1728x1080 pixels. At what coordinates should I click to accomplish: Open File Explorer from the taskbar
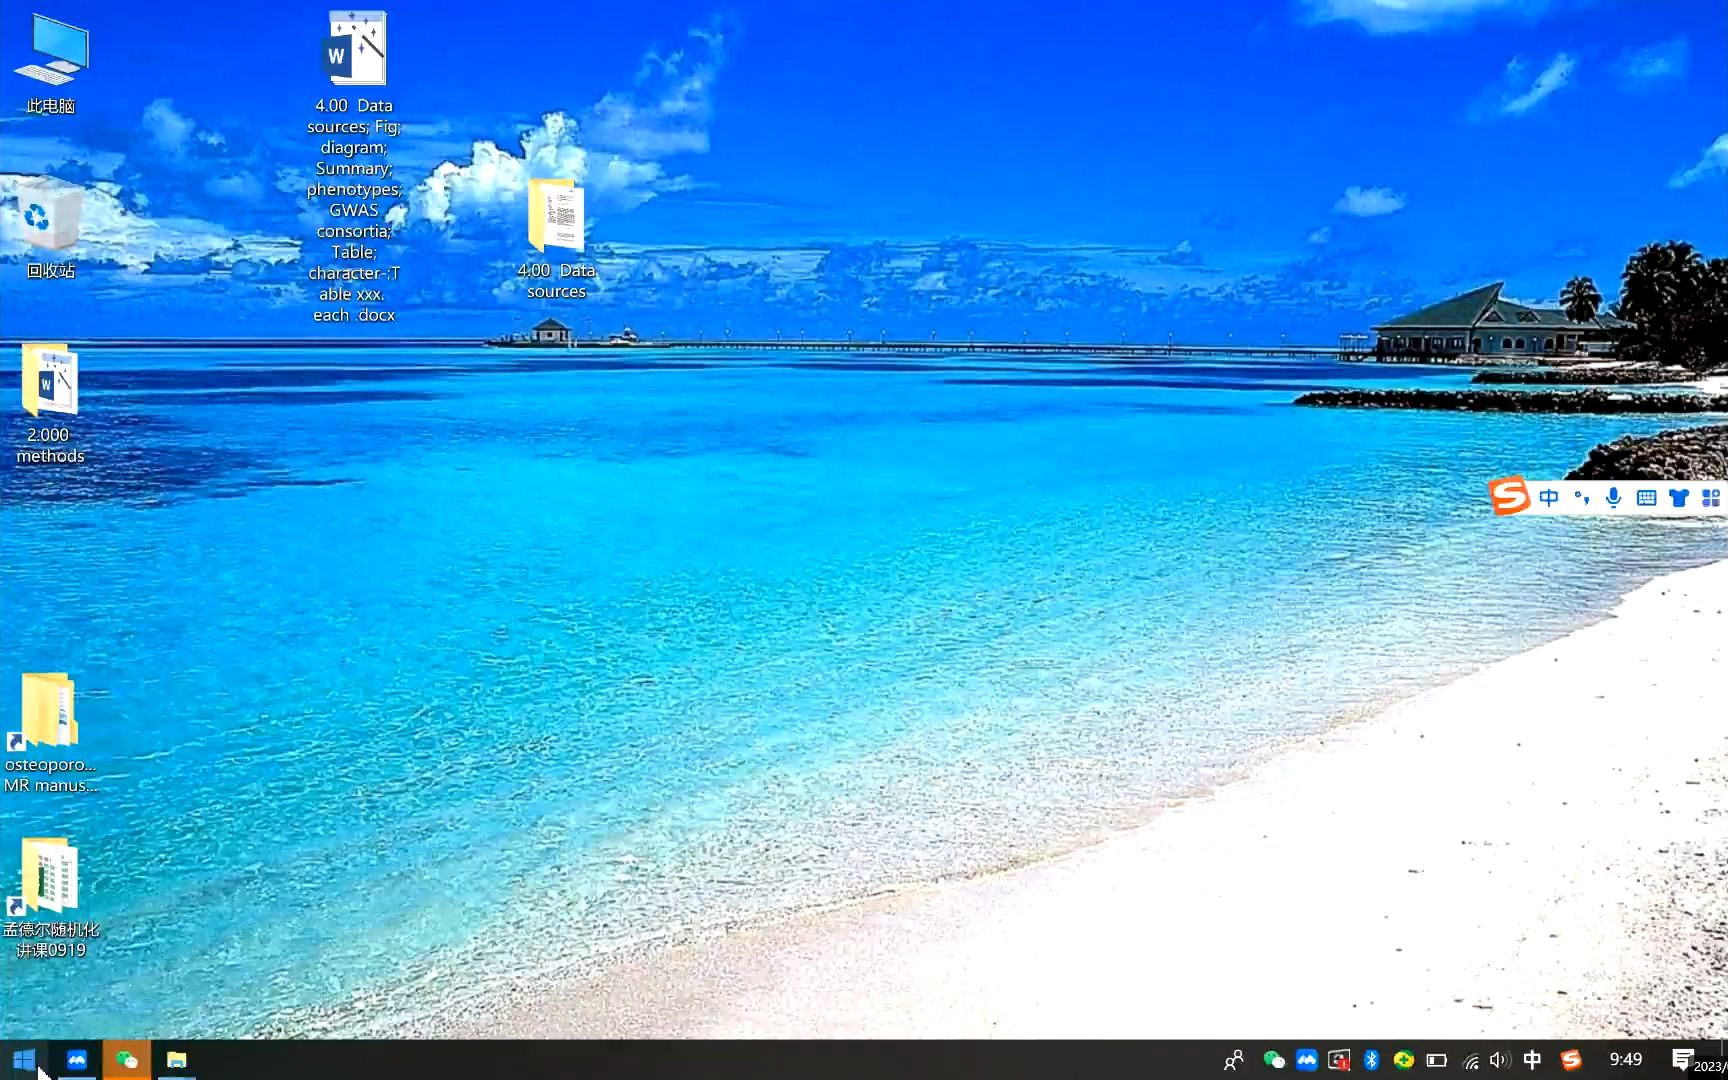(x=177, y=1060)
